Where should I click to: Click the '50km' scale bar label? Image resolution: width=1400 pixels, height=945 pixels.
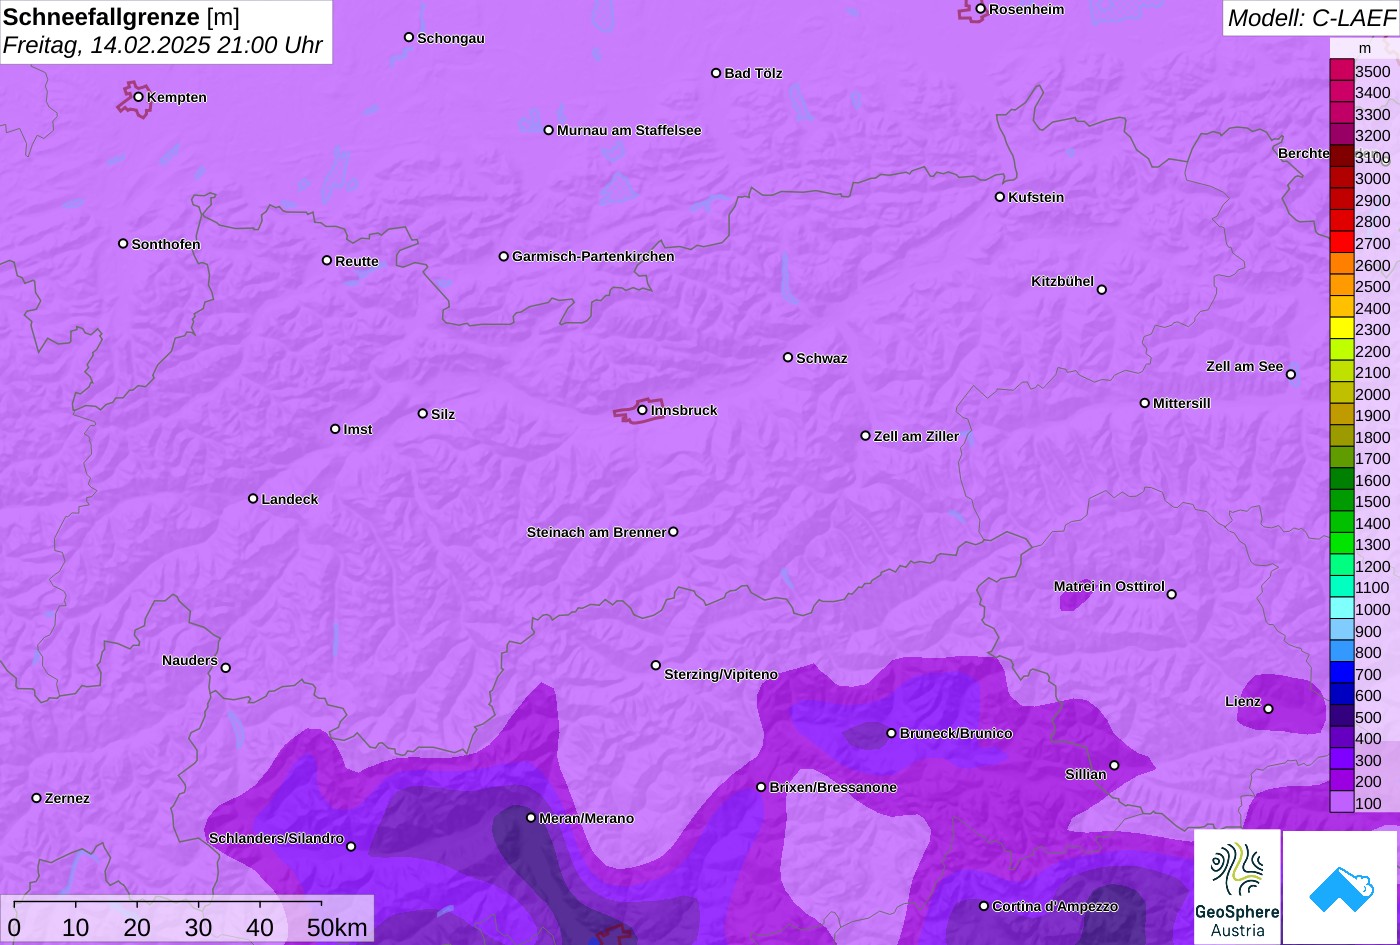point(337,927)
